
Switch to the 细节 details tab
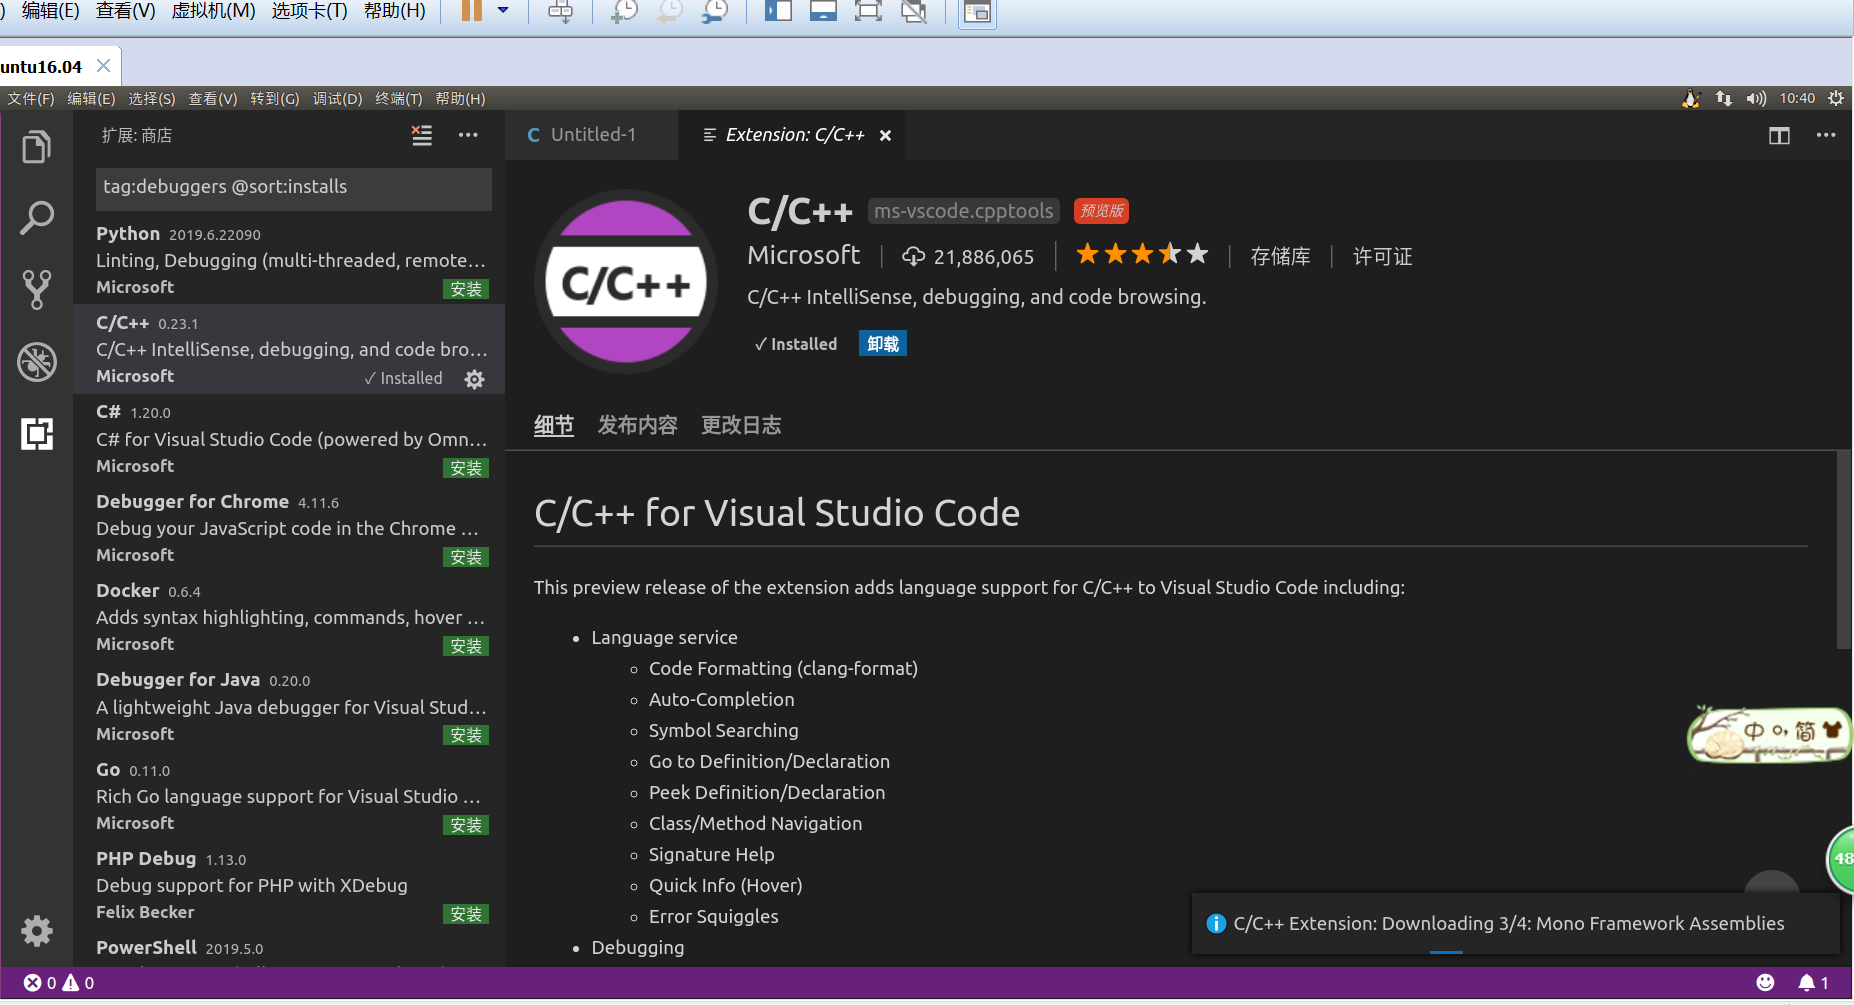point(554,426)
